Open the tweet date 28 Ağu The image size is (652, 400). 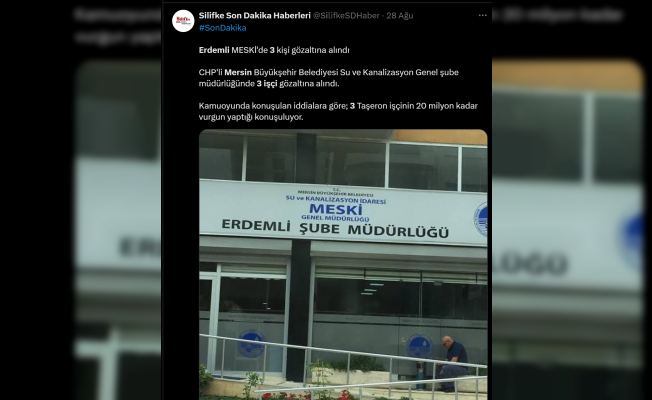point(400,15)
